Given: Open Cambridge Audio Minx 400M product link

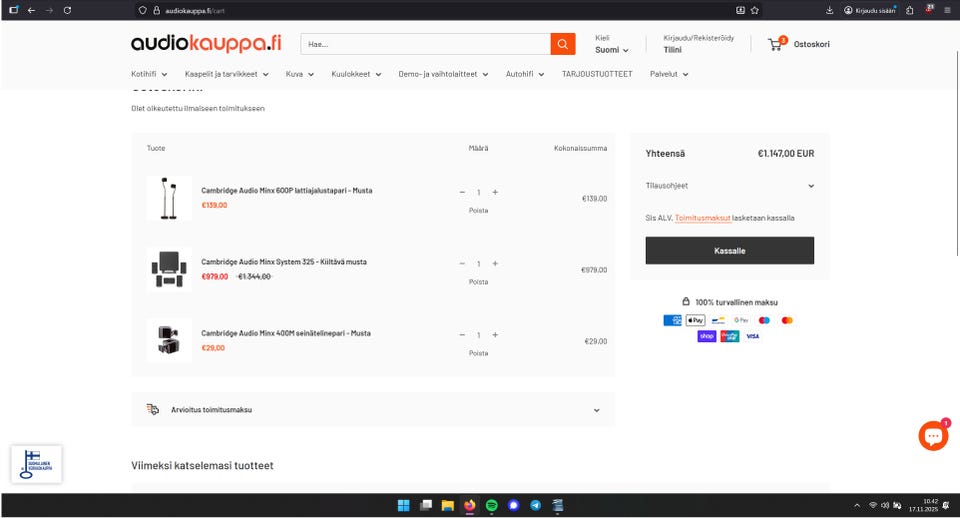Looking at the screenshot, I should click(286, 334).
